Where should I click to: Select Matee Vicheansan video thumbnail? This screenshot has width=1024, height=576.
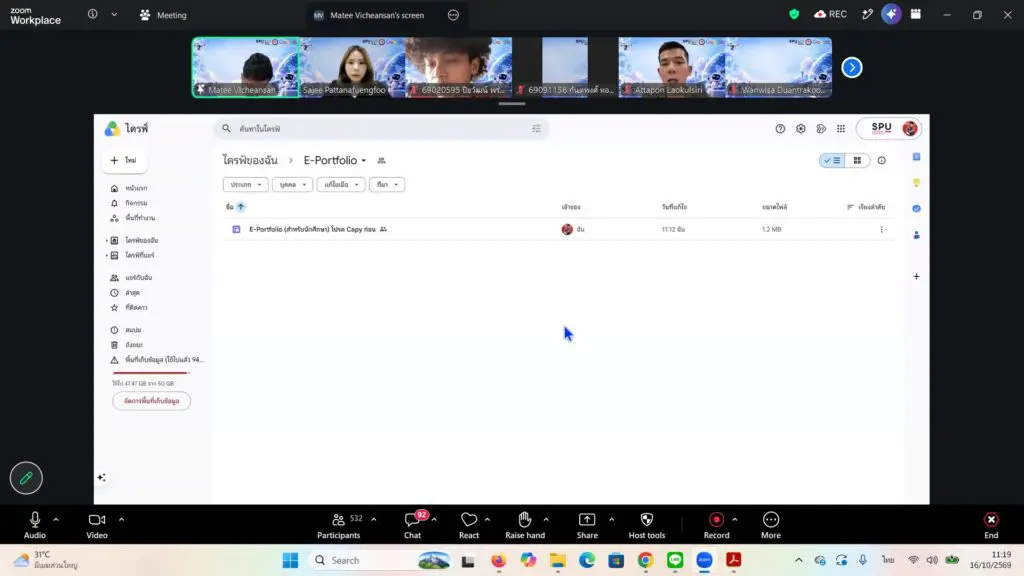point(246,67)
